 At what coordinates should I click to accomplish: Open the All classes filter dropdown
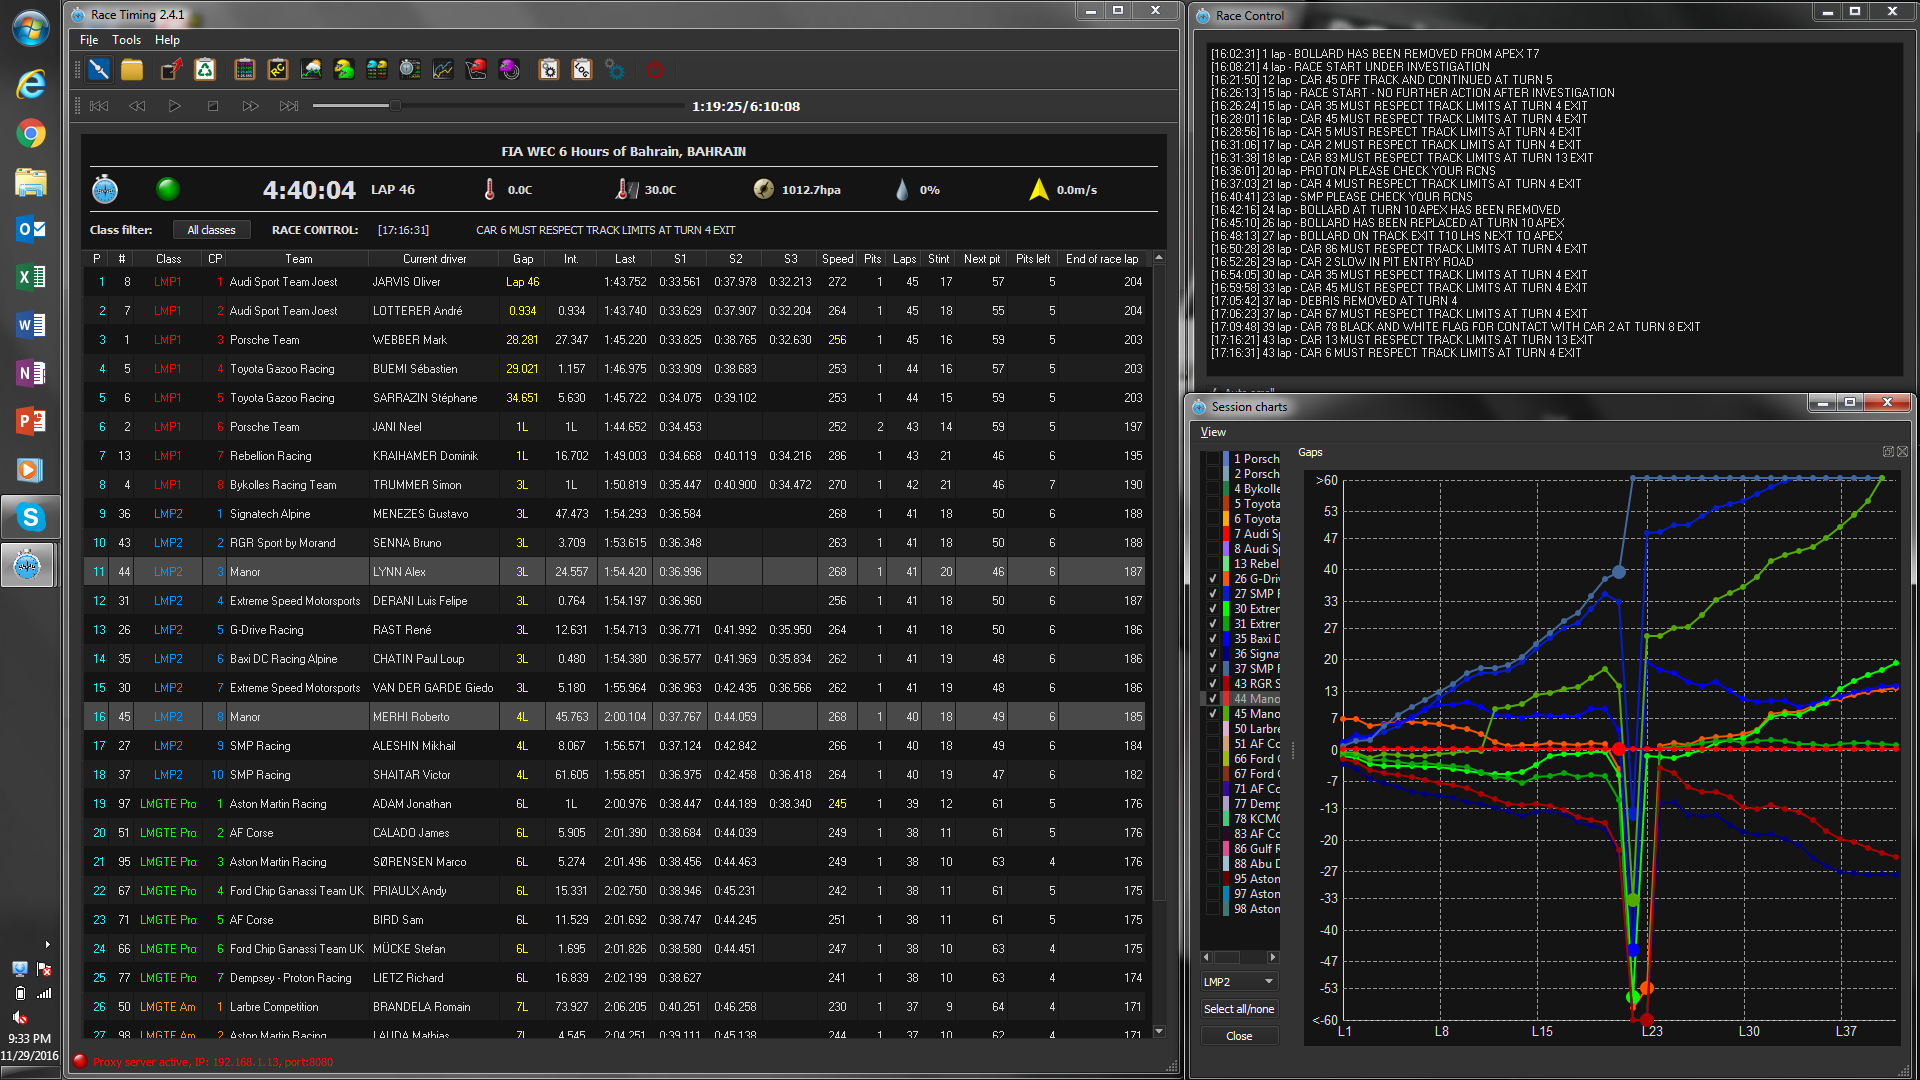pos(211,230)
